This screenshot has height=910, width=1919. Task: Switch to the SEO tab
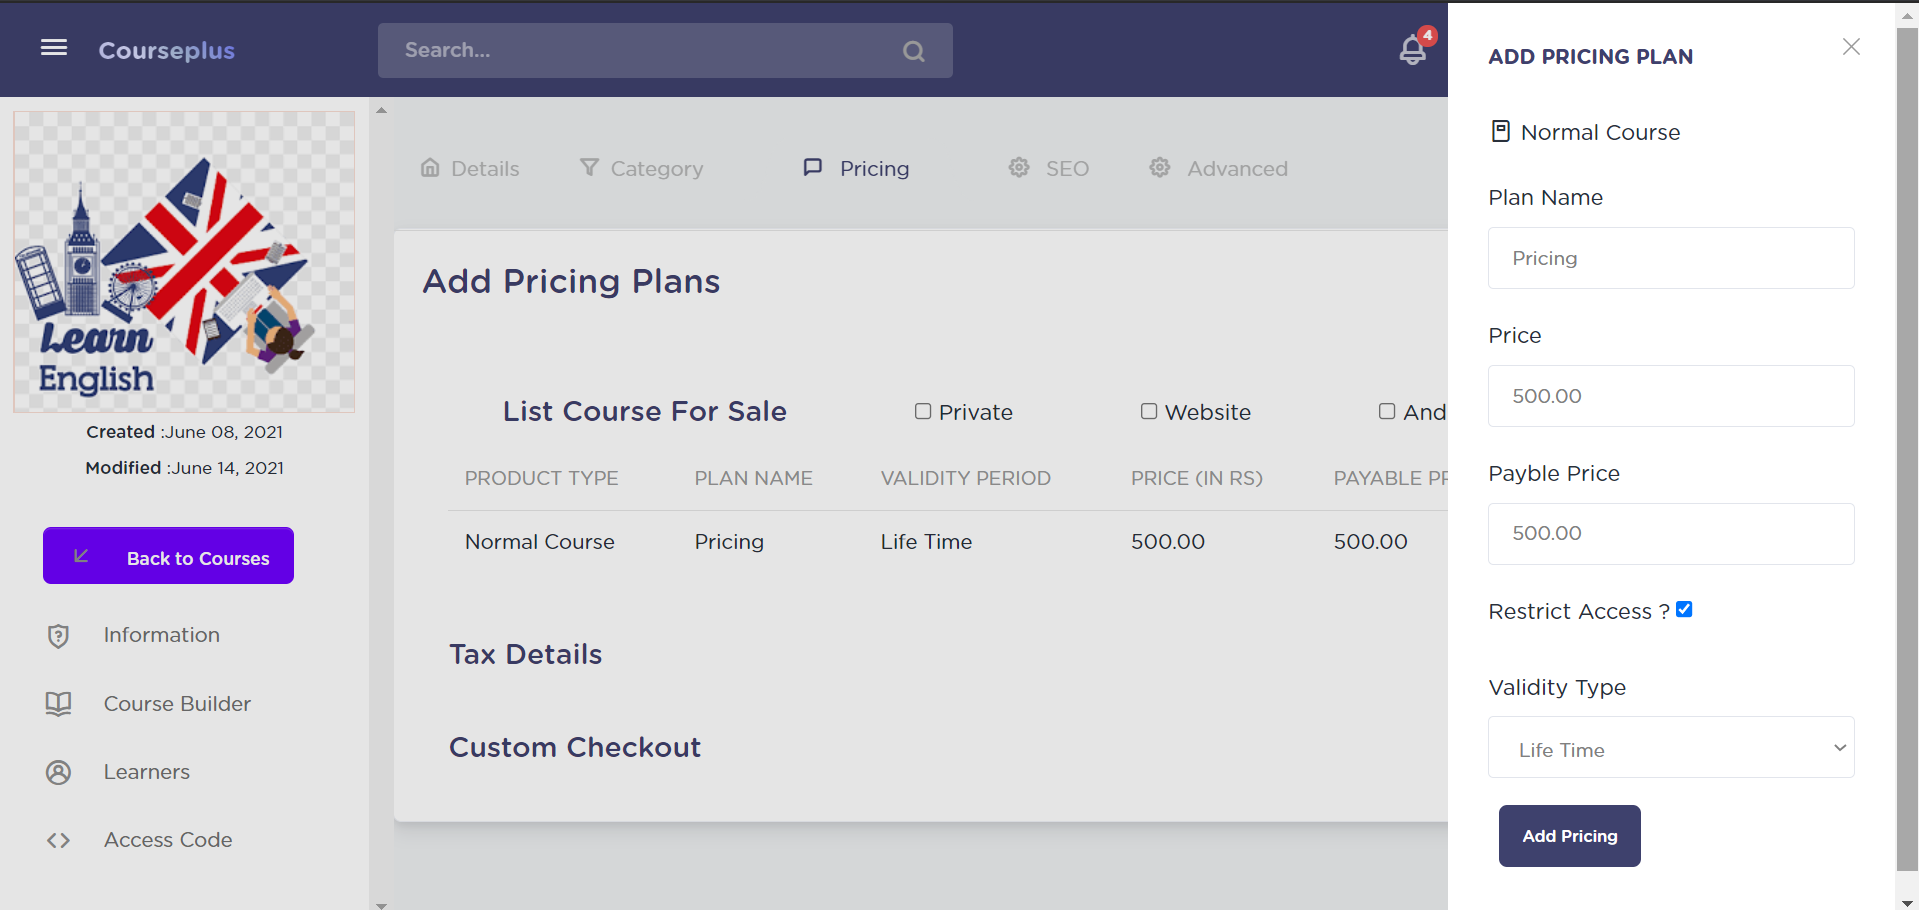1049,168
